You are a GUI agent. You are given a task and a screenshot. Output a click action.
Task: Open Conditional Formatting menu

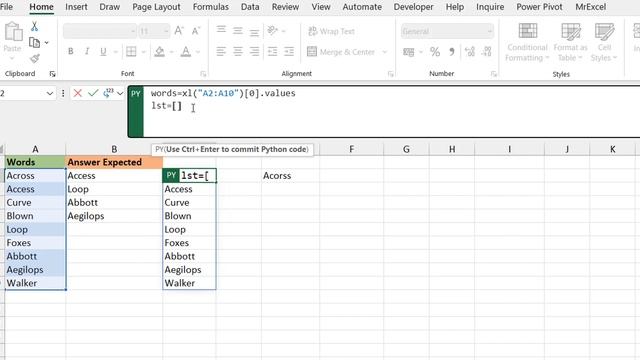(527, 42)
